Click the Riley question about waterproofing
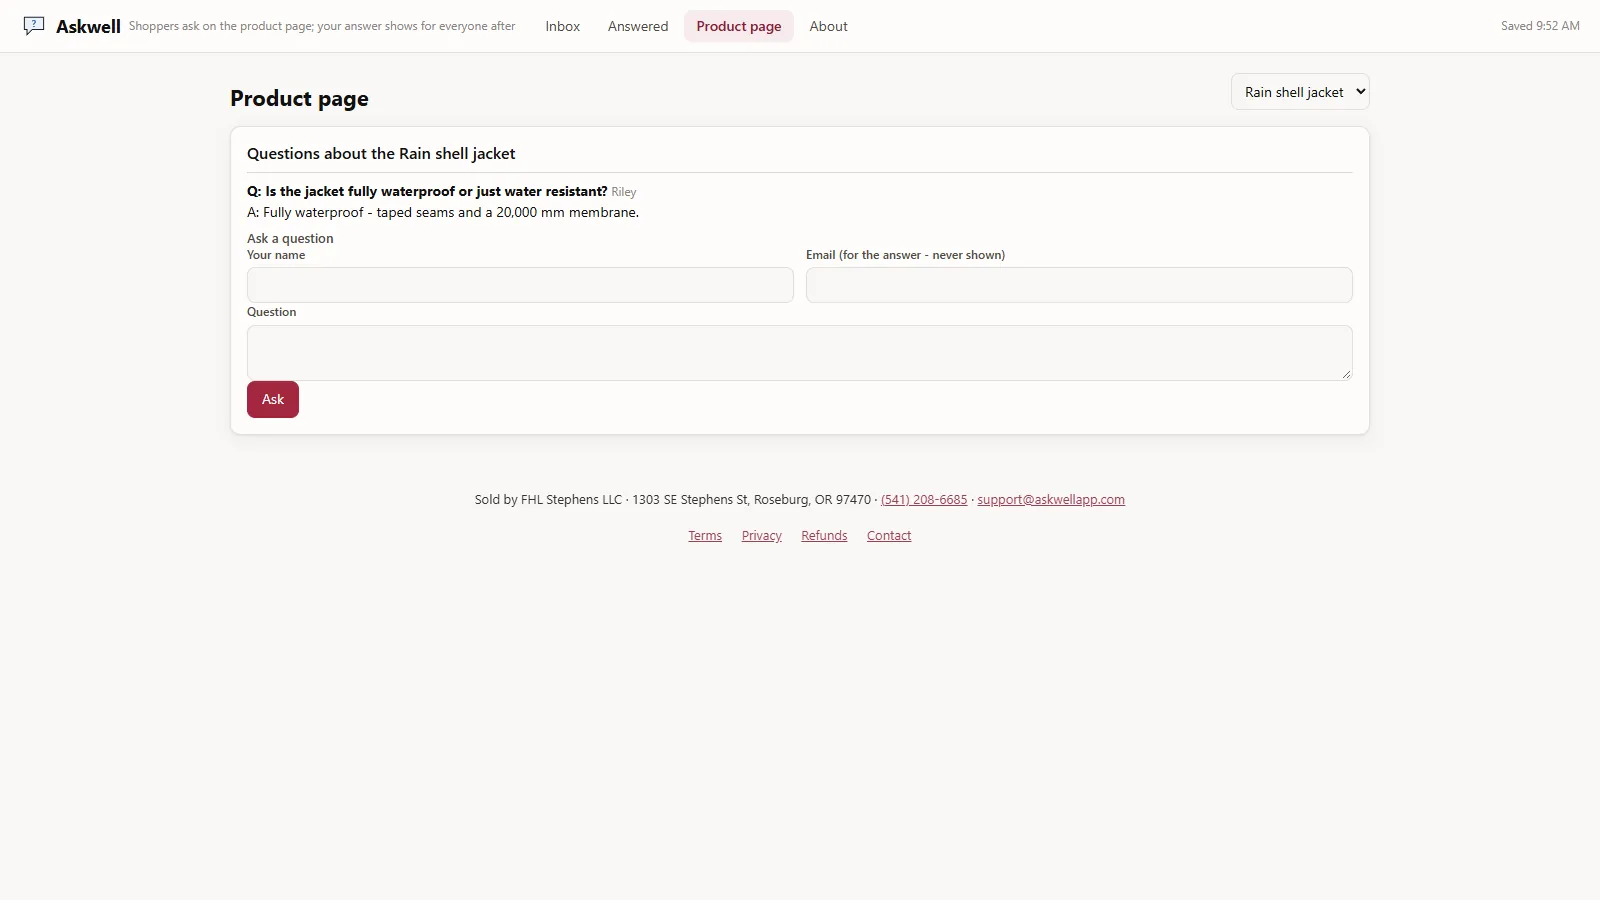This screenshot has height=900, width=1600. (x=427, y=191)
